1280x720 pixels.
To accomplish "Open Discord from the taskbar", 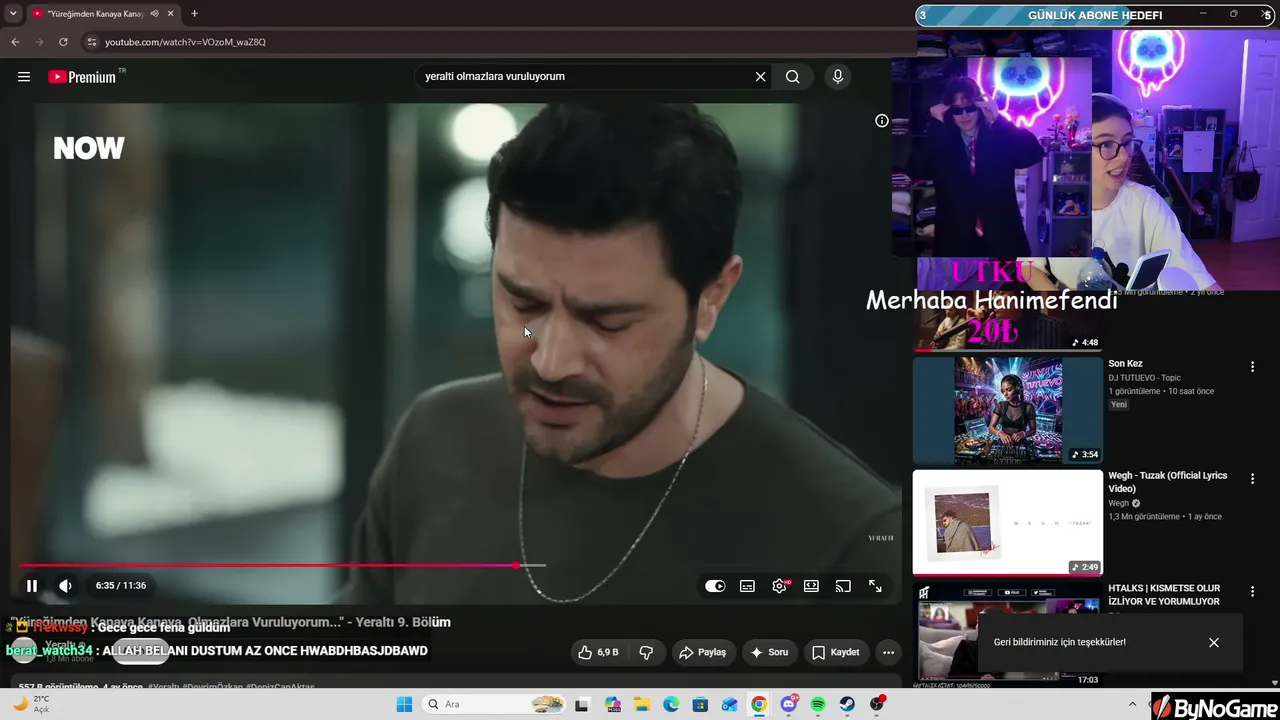I will [789, 705].
